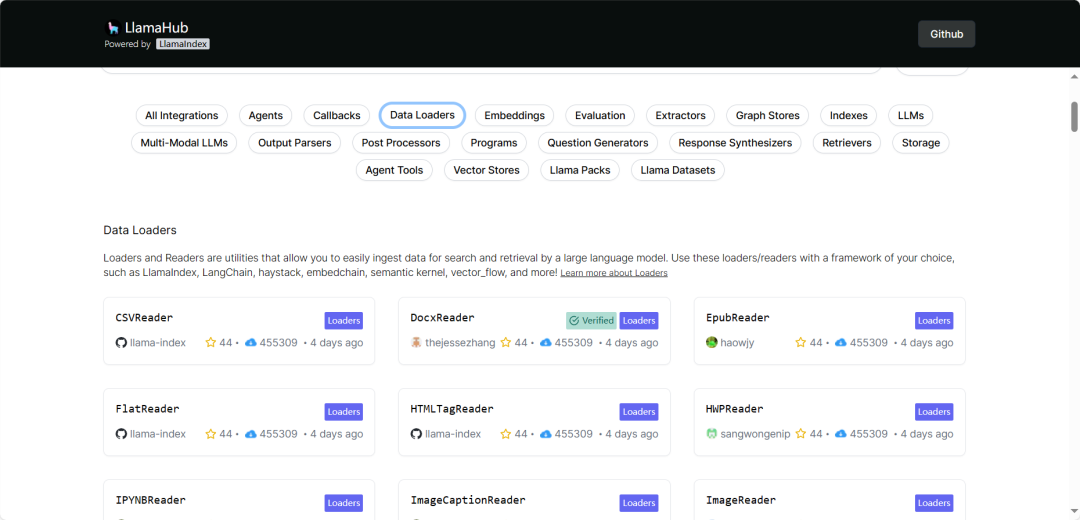Image resolution: width=1080 pixels, height=520 pixels.
Task: Click Loaders tag on HWPReader card
Action: pyautogui.click(x=934, y=412)
